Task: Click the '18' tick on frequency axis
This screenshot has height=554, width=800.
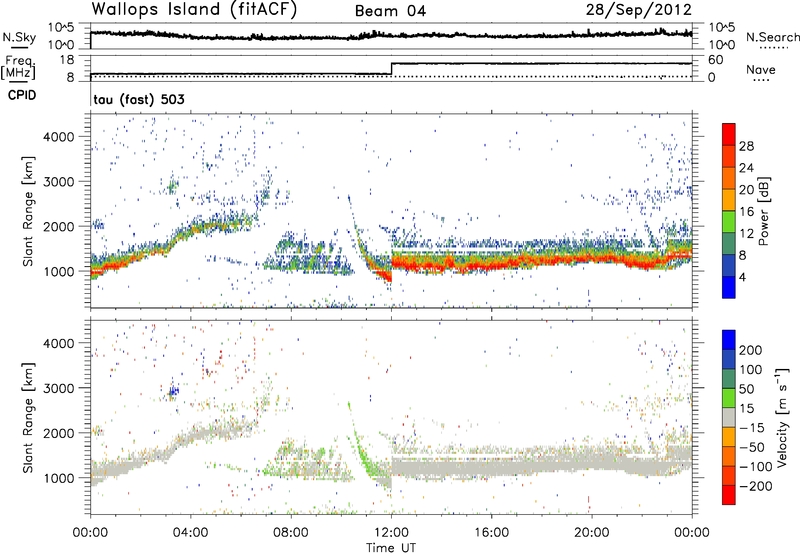Action: pos(67,60)
